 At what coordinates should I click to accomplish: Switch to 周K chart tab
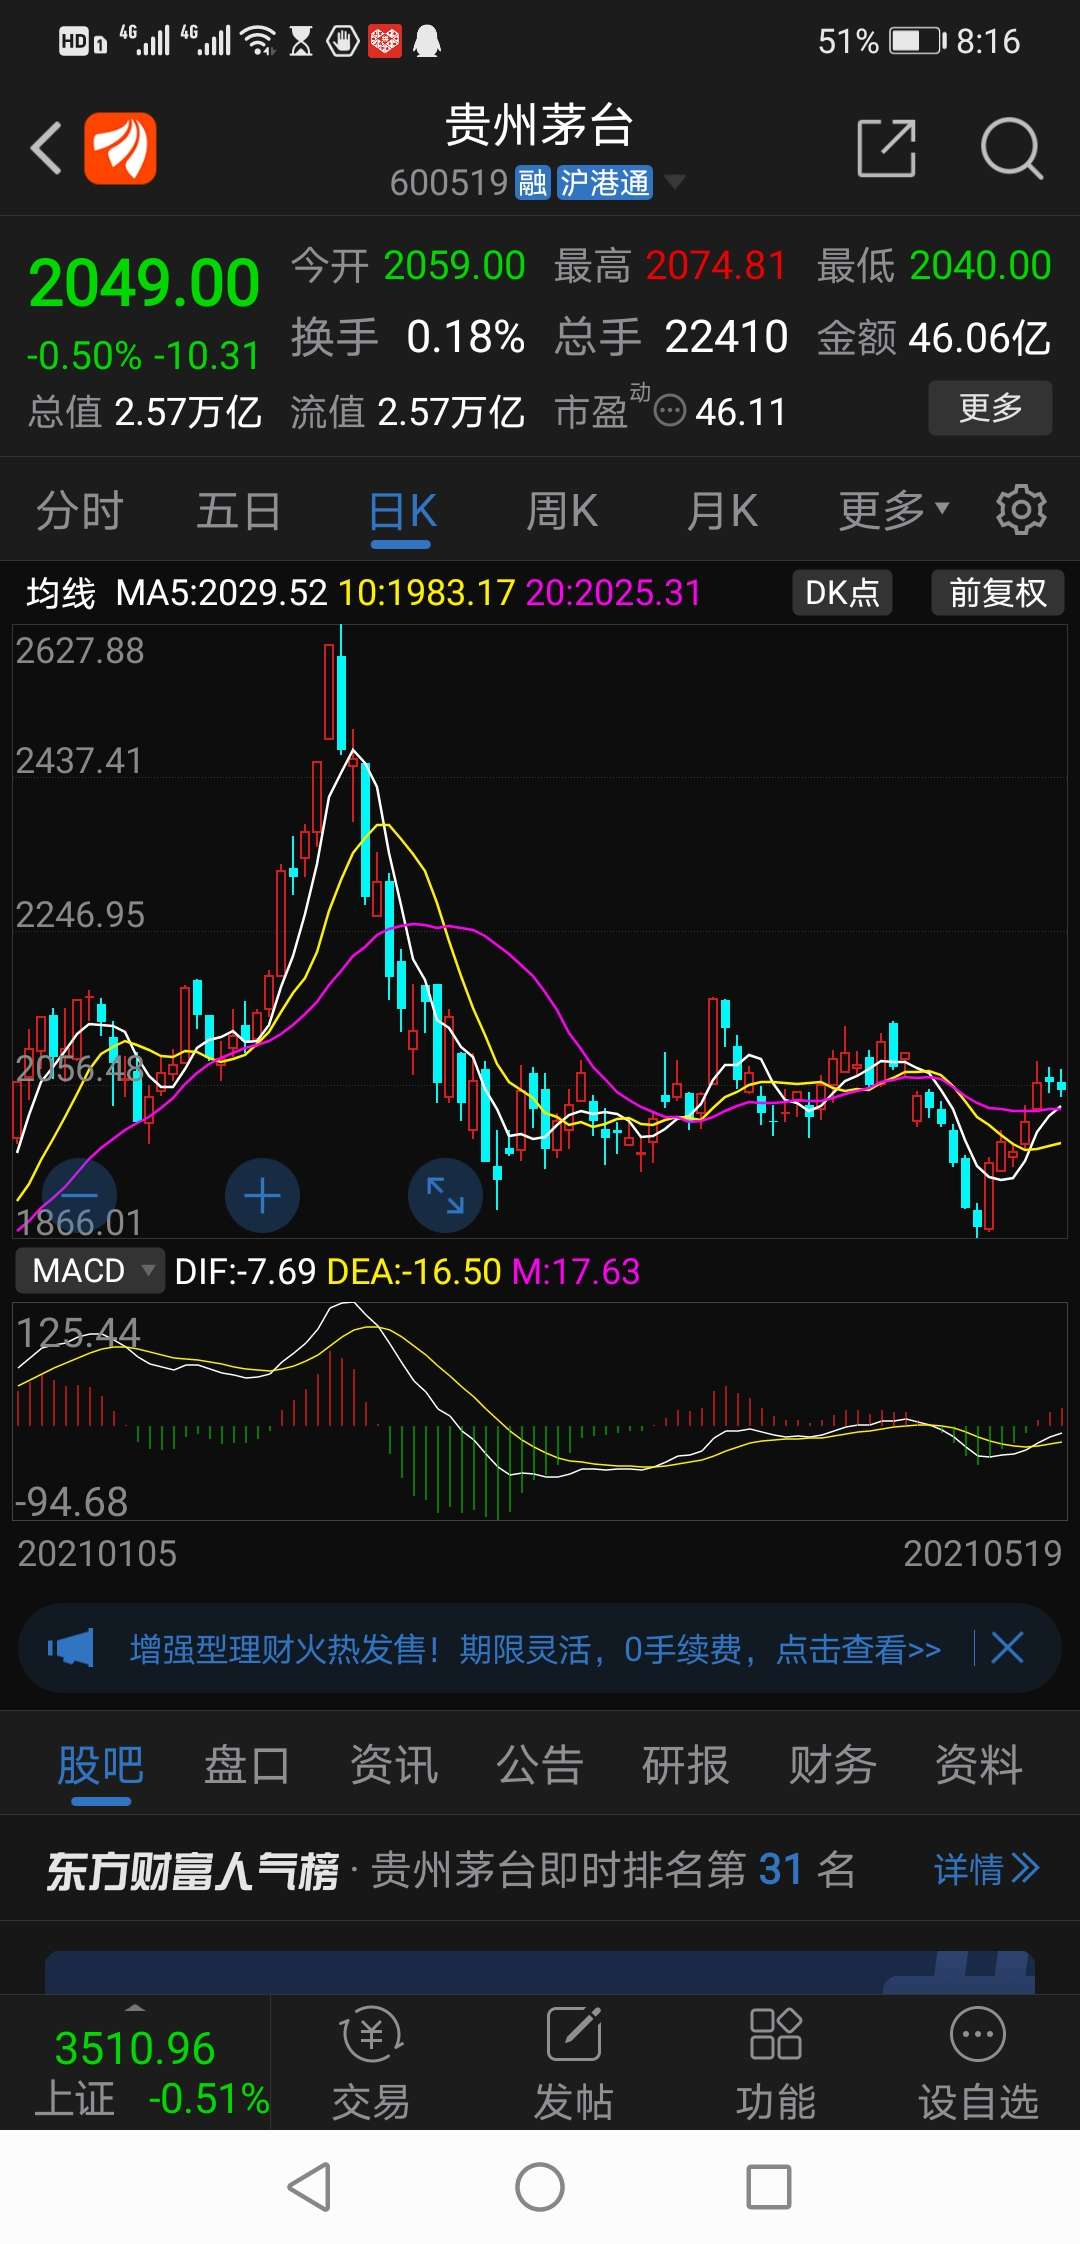561,511
